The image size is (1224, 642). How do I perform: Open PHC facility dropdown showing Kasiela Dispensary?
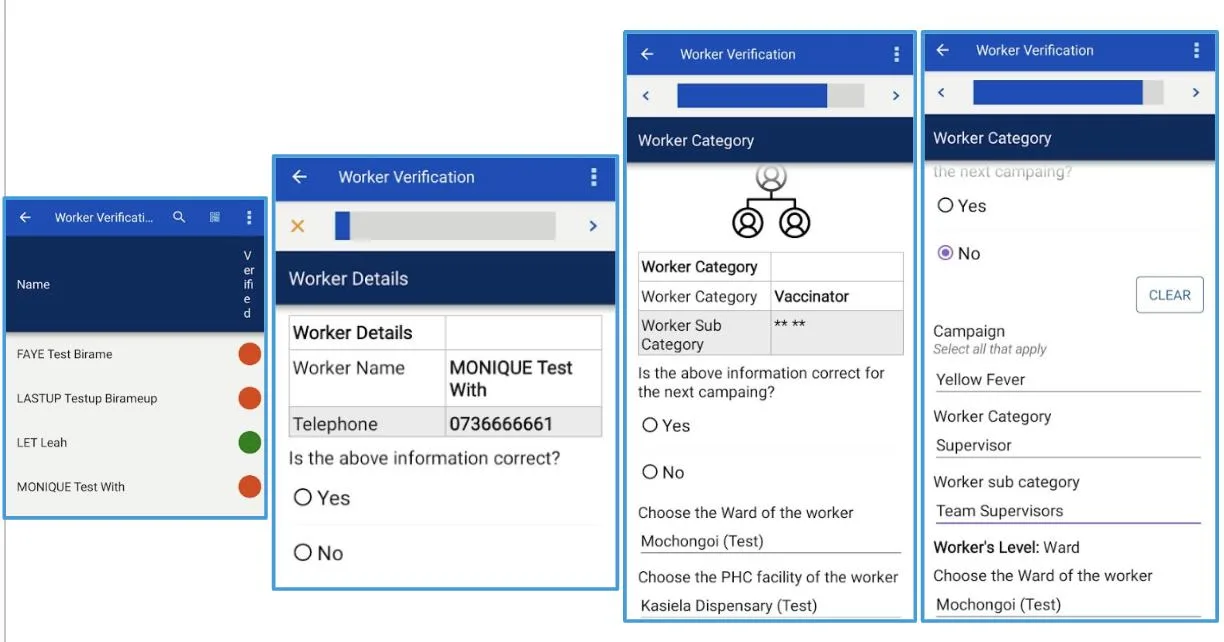(x=770, y=606)
